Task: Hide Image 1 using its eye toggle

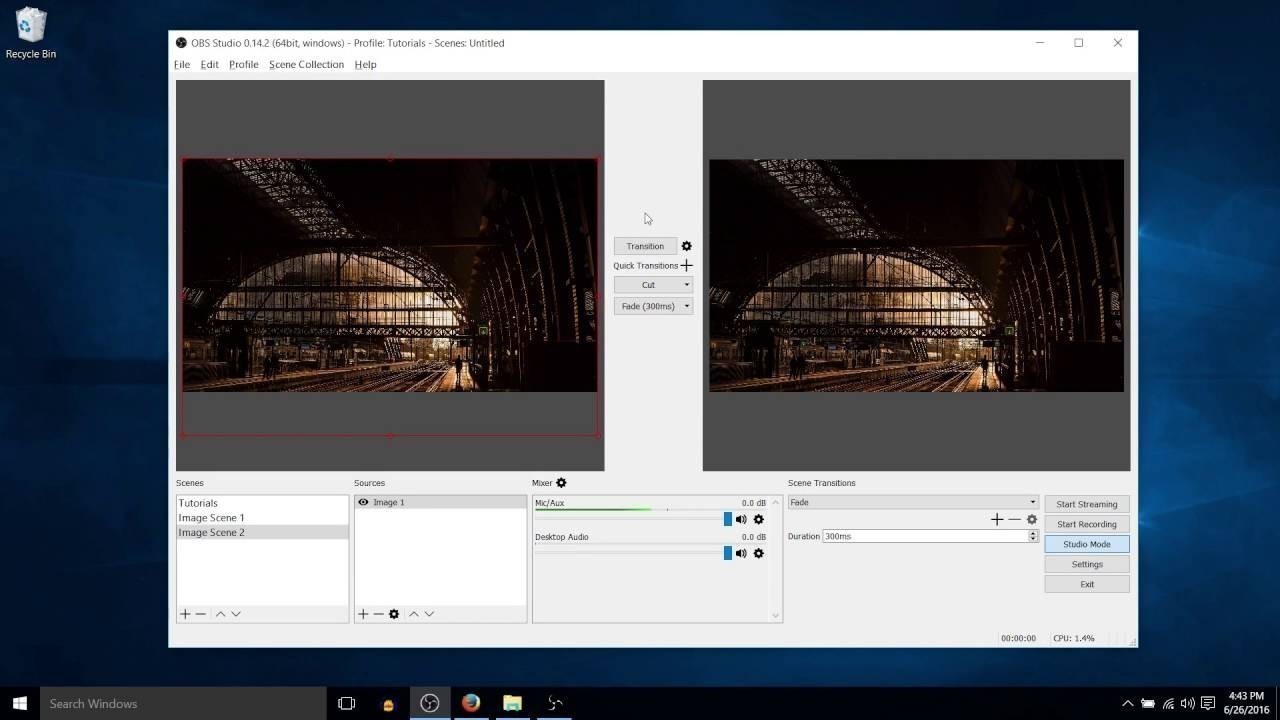Action: pos(363,502)
